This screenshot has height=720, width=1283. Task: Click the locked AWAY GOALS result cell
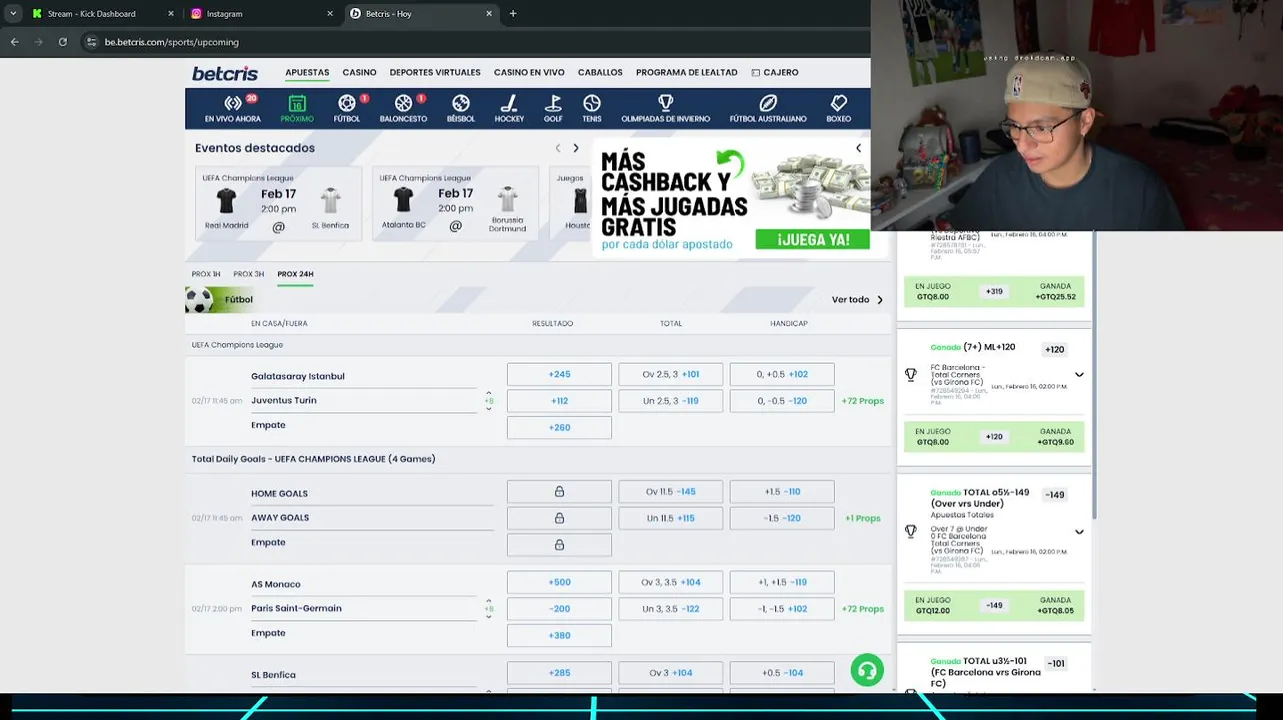pyautogui.click(x=559, y=518)
